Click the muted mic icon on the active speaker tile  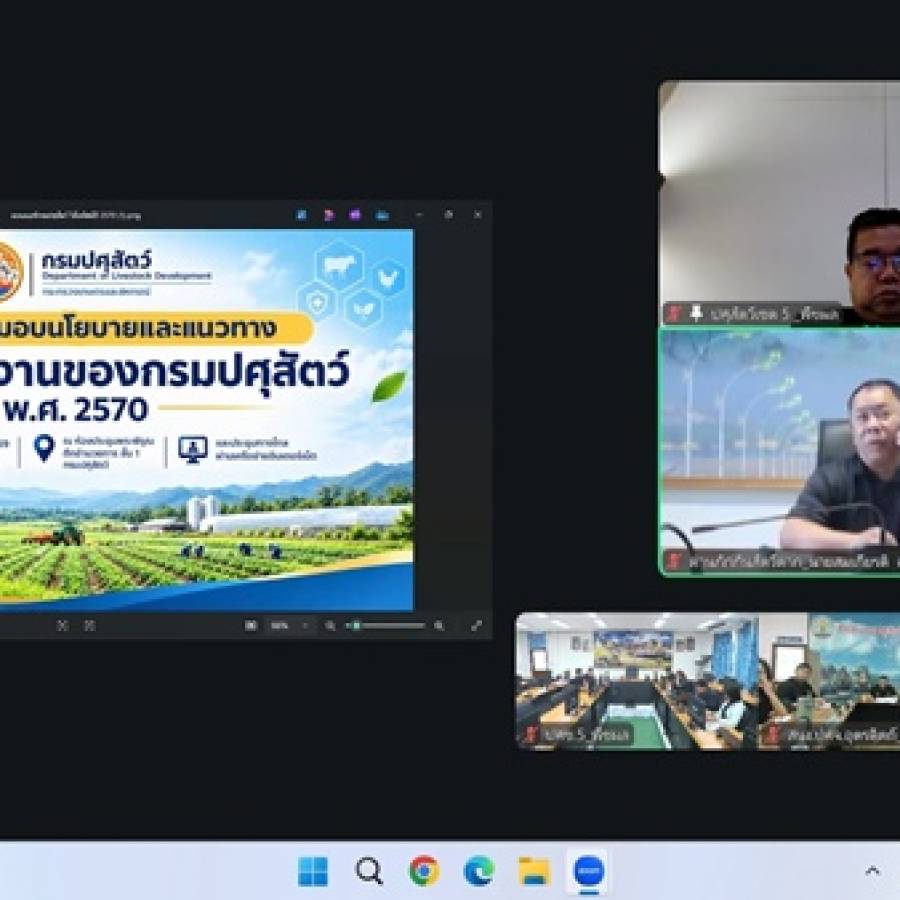tap(674, 560)
